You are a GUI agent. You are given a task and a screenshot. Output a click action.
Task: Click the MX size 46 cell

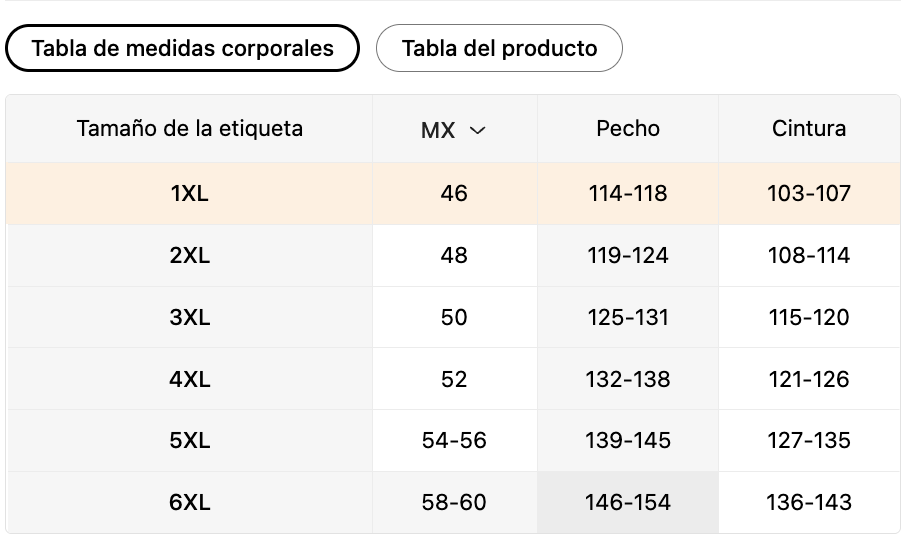point(454,193)
